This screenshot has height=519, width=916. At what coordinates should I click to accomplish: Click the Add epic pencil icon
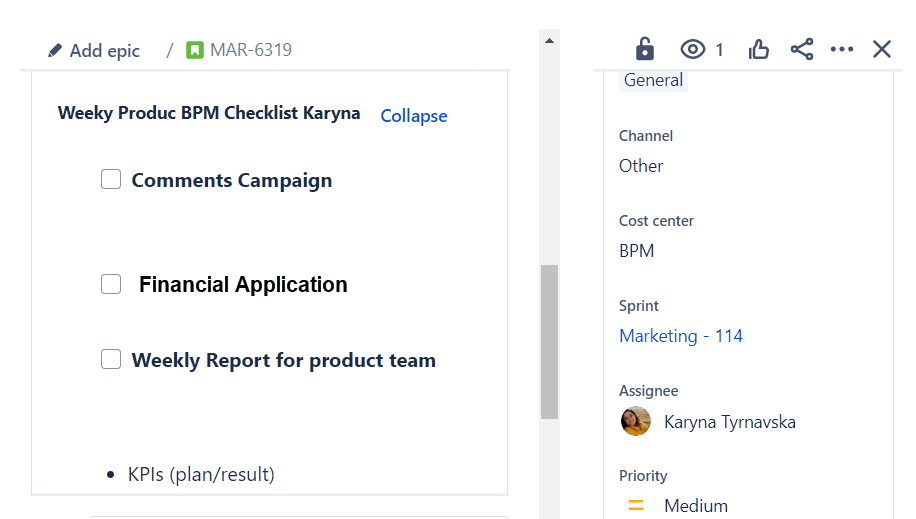click(55, 50)
